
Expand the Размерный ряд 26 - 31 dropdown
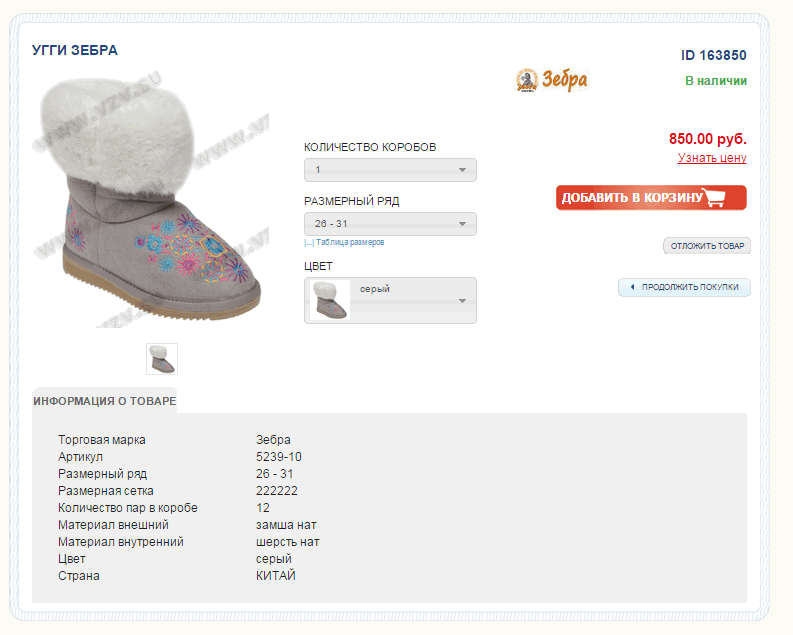390,224
